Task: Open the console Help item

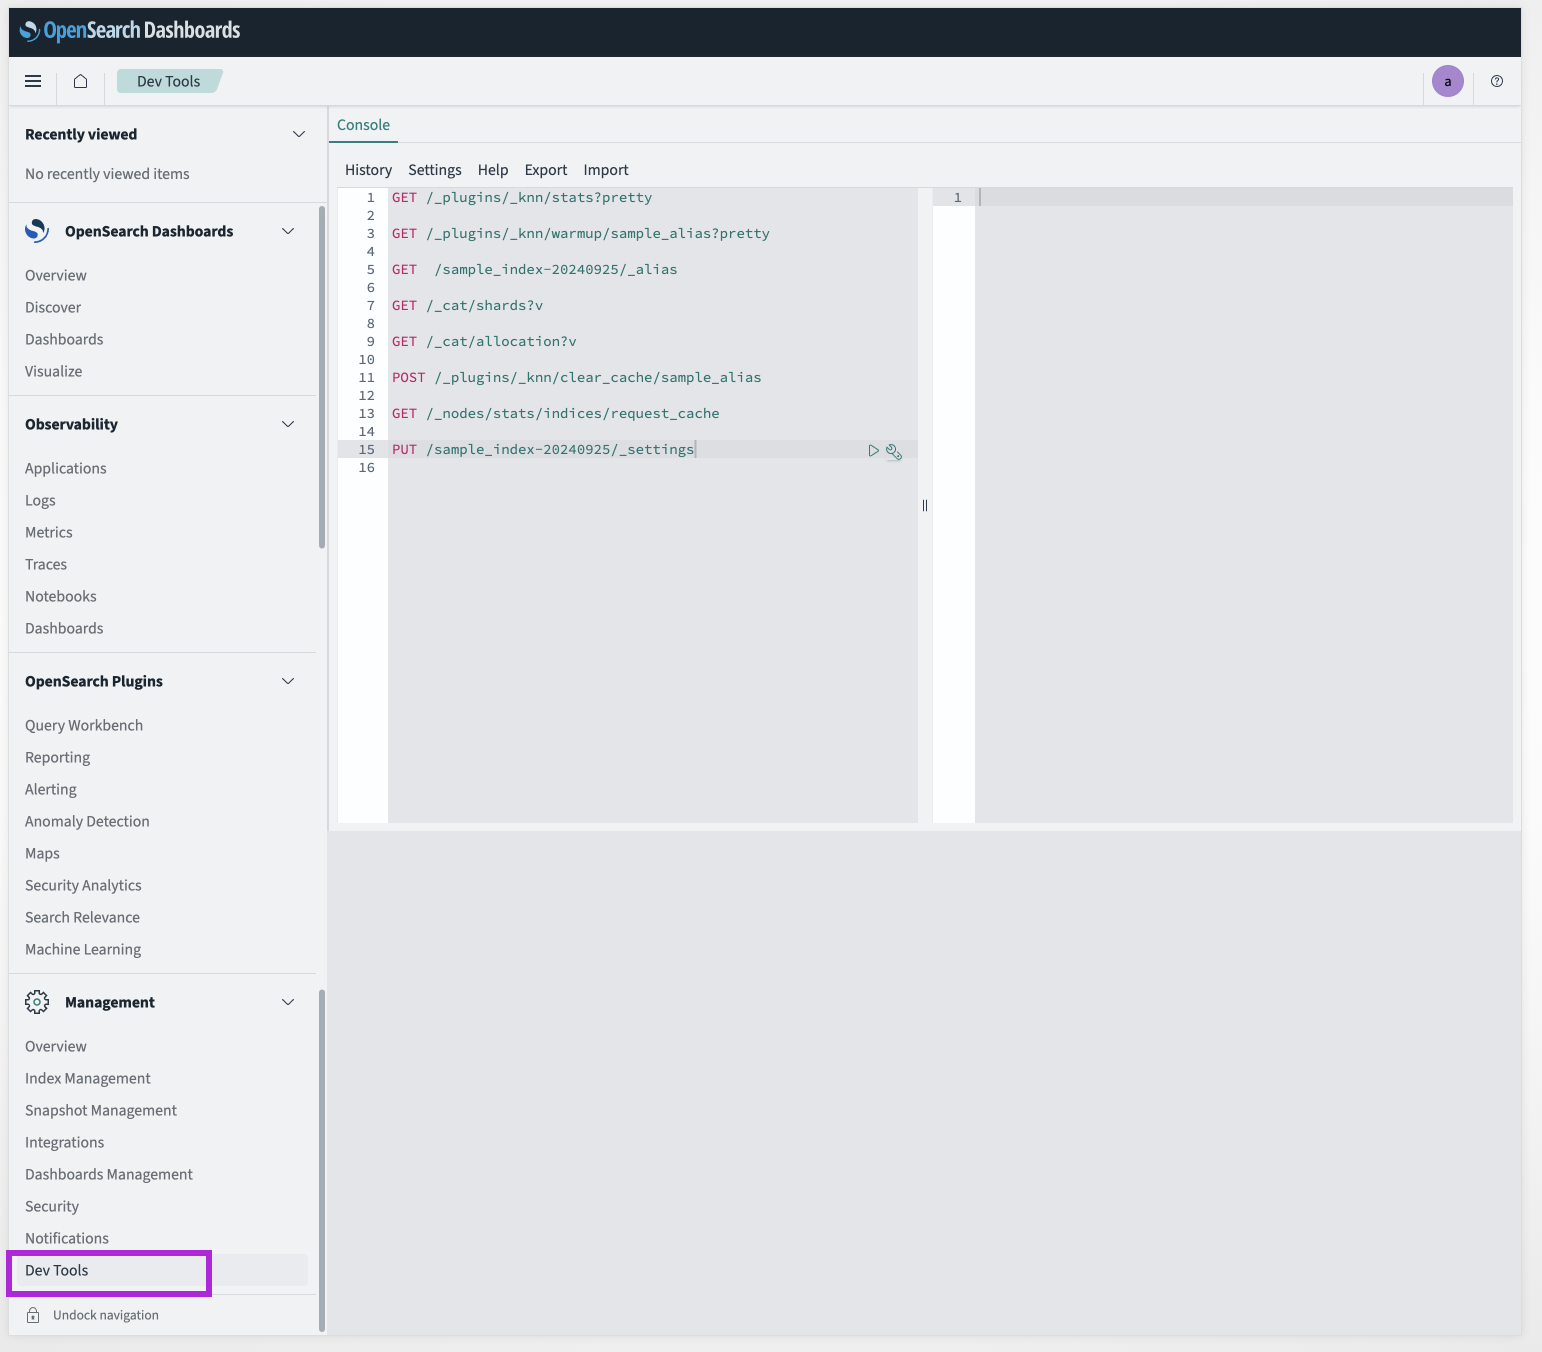Action: coord(493,170)
